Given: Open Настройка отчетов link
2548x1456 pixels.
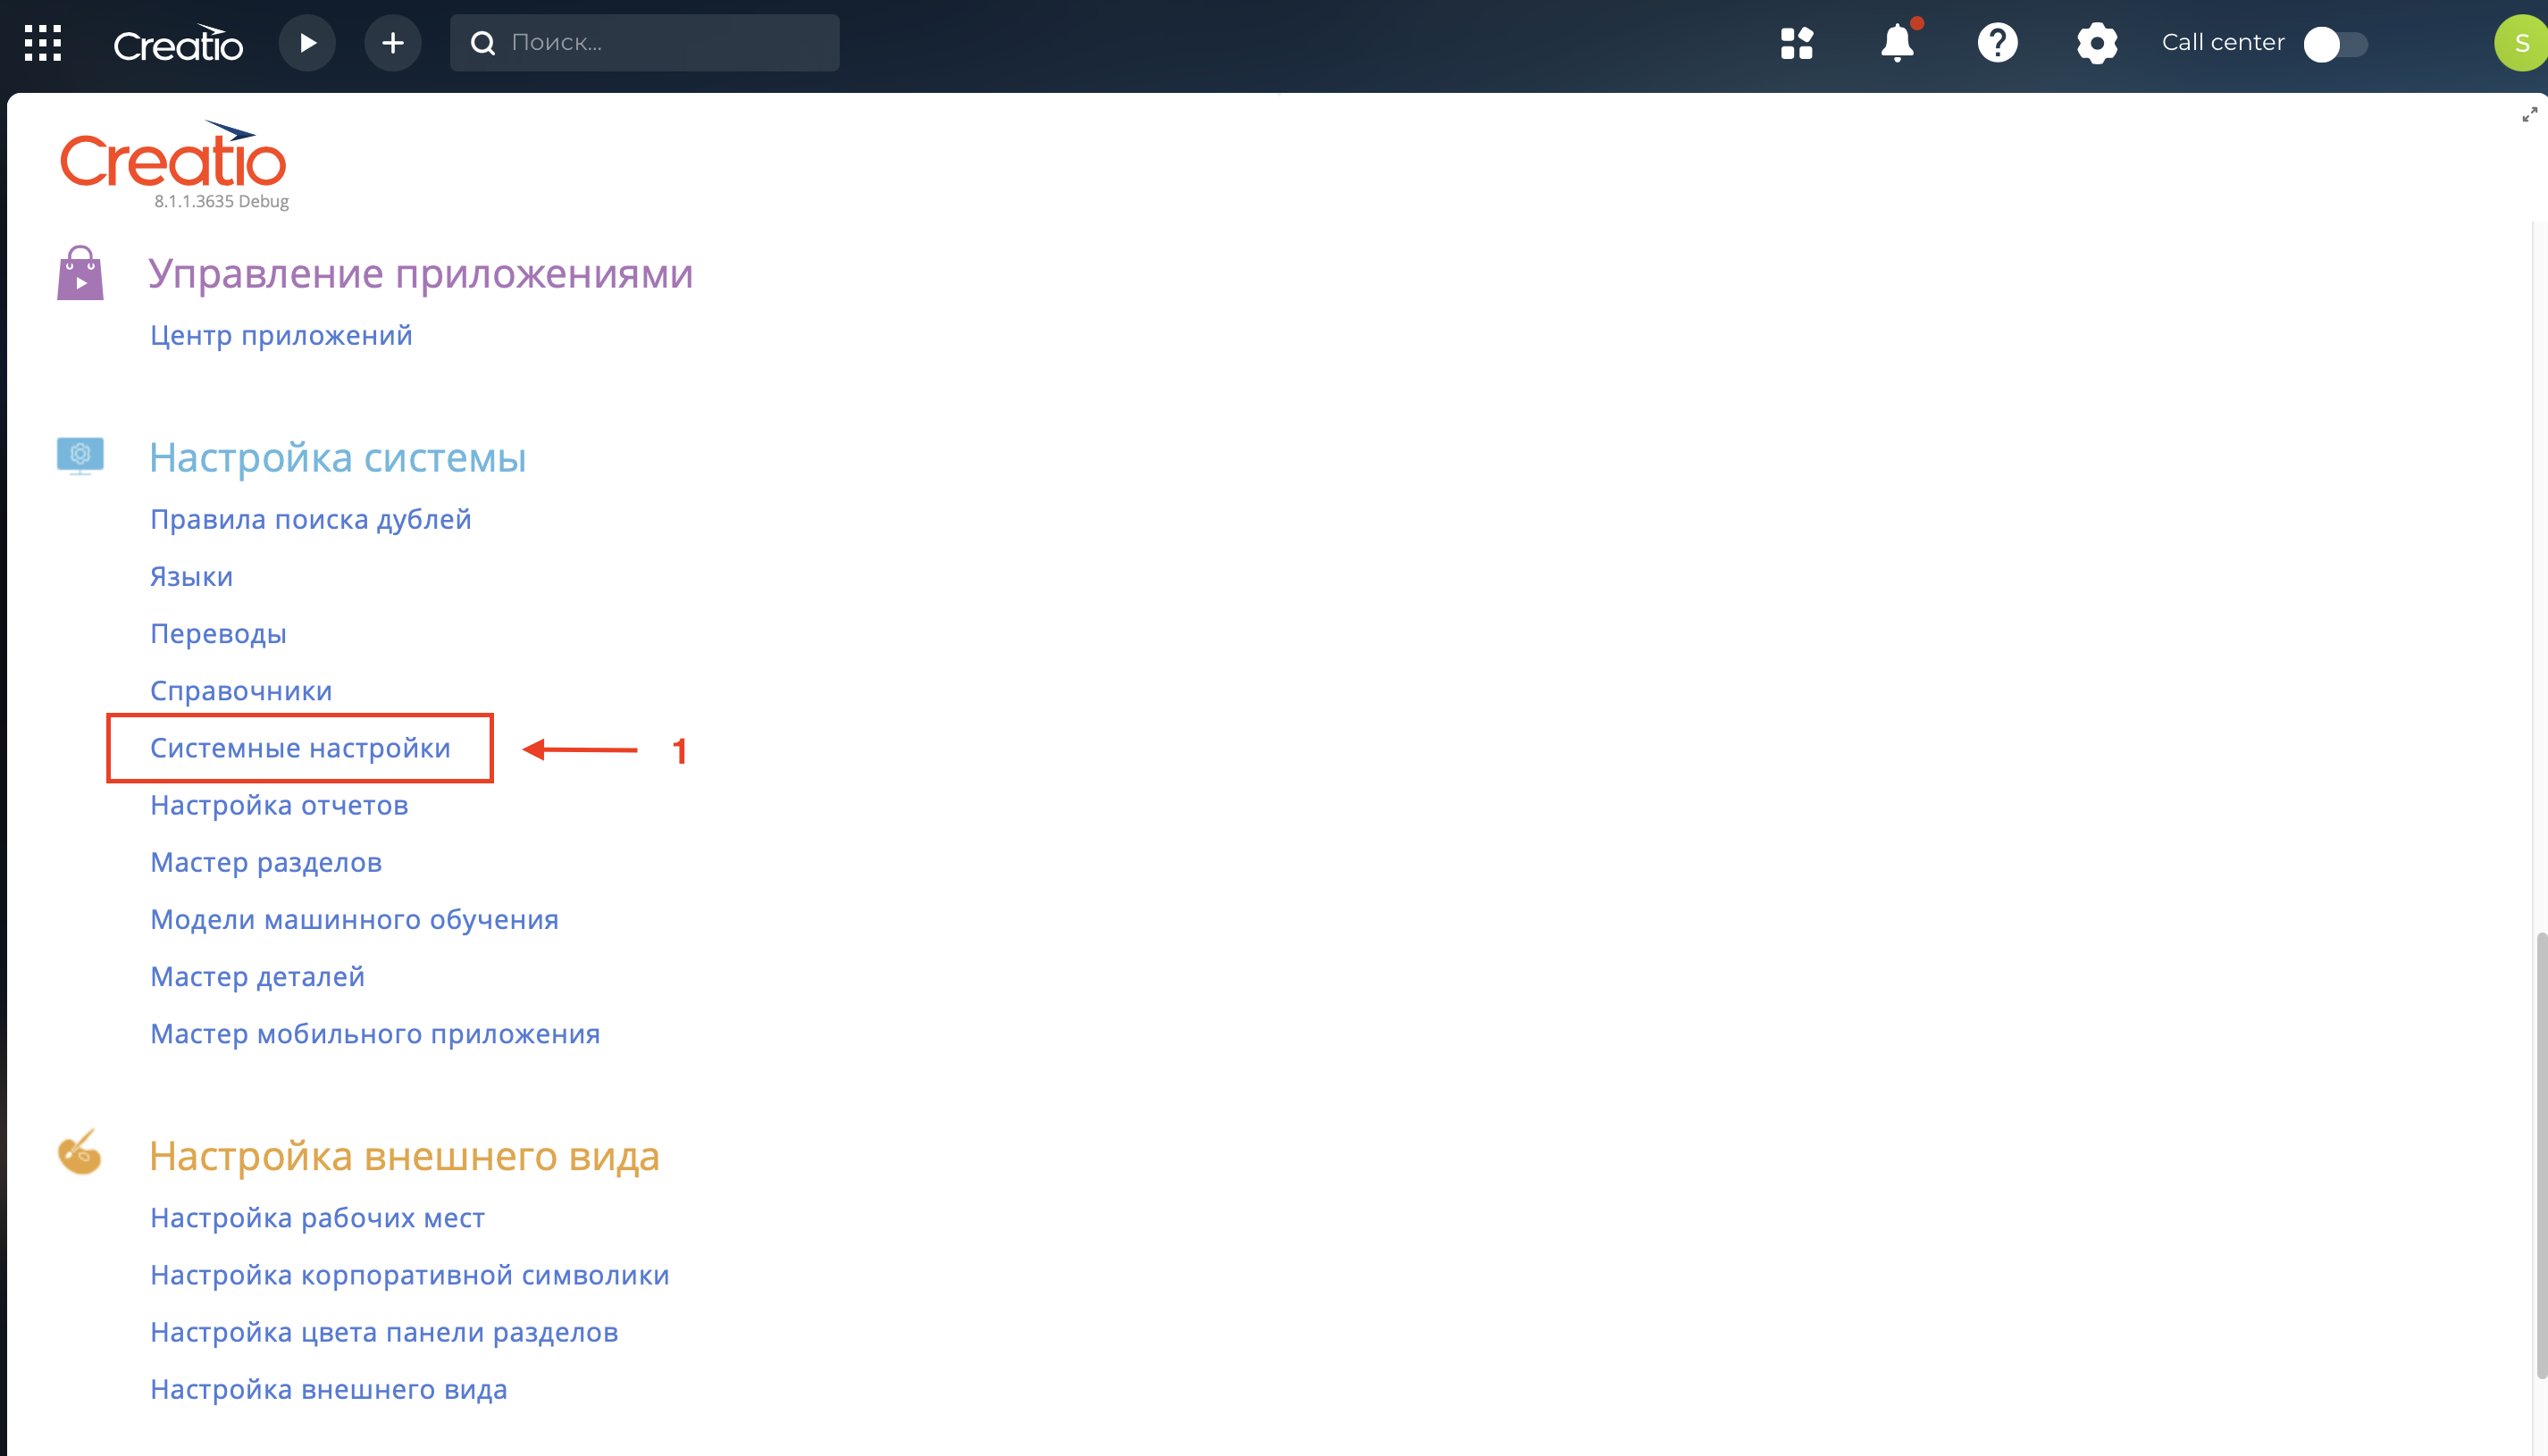Looking at the screenshot, I should (279, 805).
